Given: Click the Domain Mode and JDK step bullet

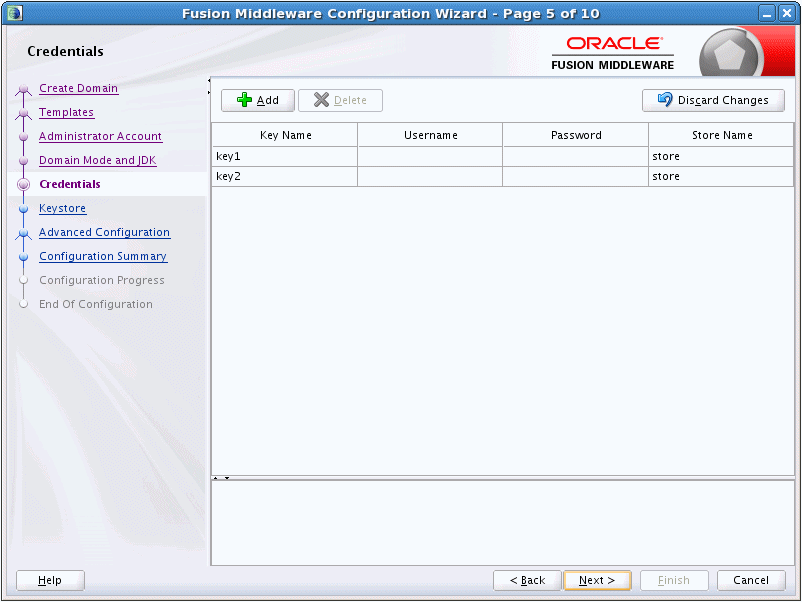Looking at the screenshot, I should [x=23, y=161].
